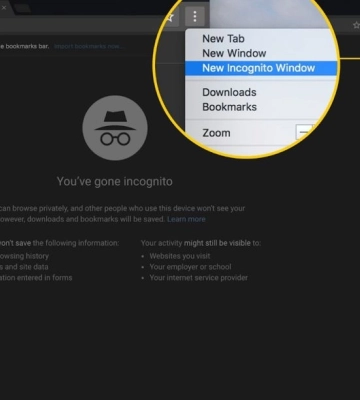This screenshot has width=360, height=400.
Task: Select New Tab from the menu
Action: coord(223,39)
